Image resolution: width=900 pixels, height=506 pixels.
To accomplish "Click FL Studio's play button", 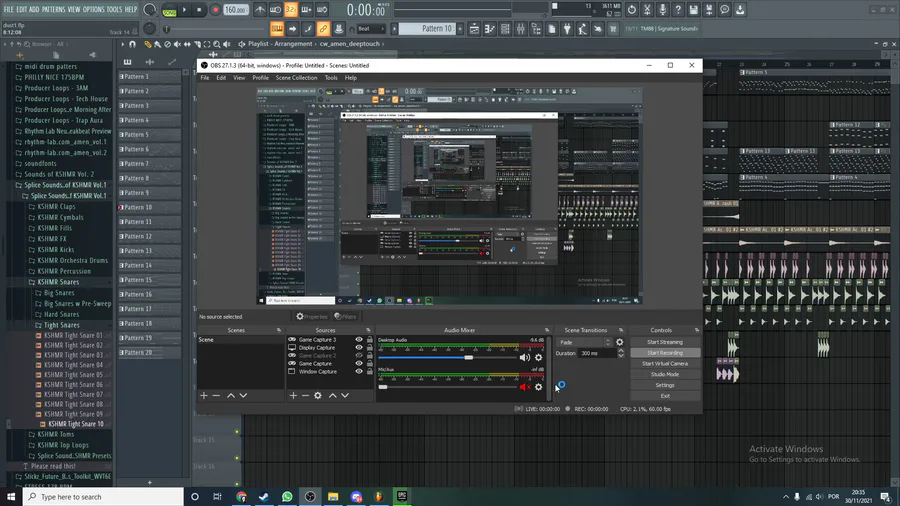I will point(184,10).
